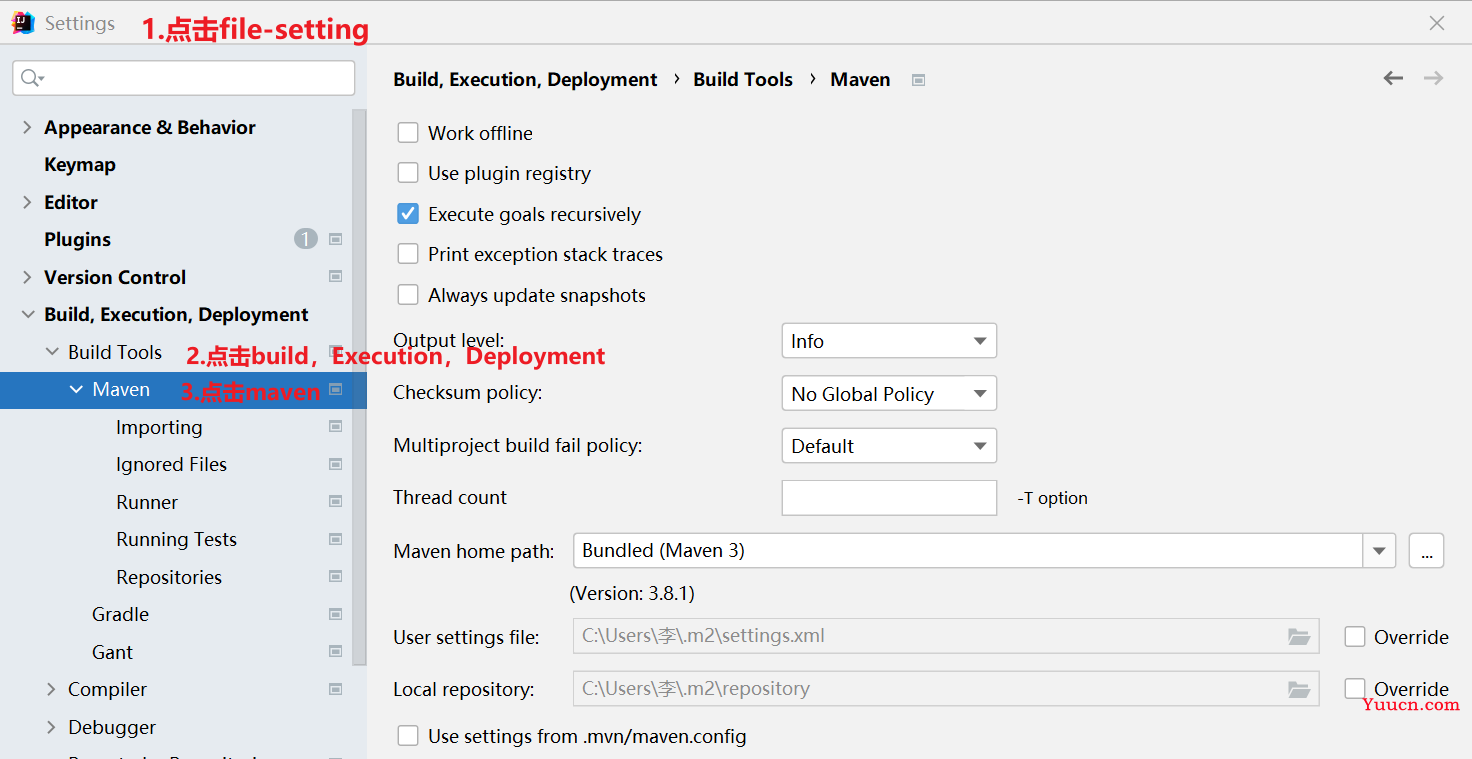The width and height of the screenshot is (1472, 759).
Task: Click the project-level icon on Ignored Files row
Action: pyautogui.click(x=336, y=464)
